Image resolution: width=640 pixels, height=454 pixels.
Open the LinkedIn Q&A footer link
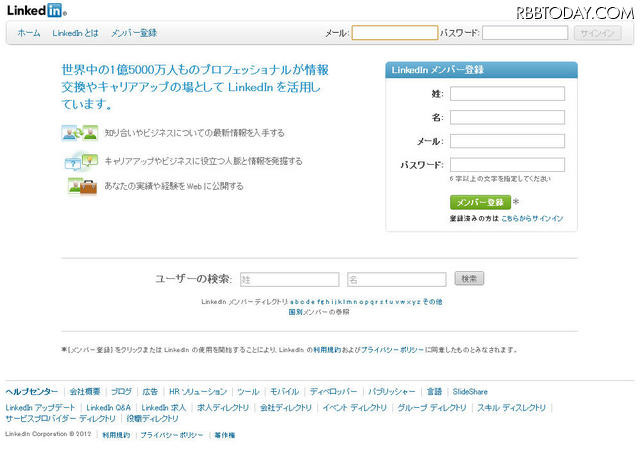(x=109, y=407)
